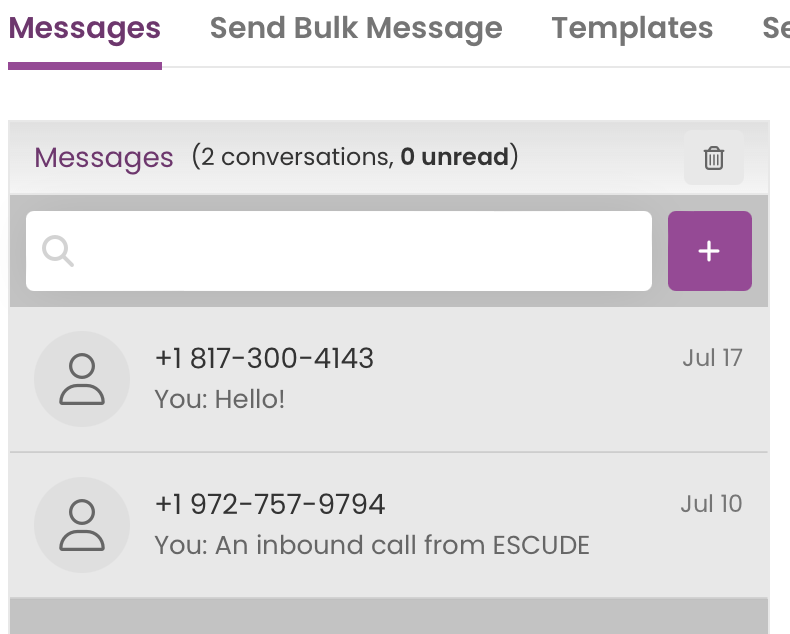This screenshot has width=790, height=634.
Task: Select the 'You: Hello!' message preview
Action: (x=220, y=400)
